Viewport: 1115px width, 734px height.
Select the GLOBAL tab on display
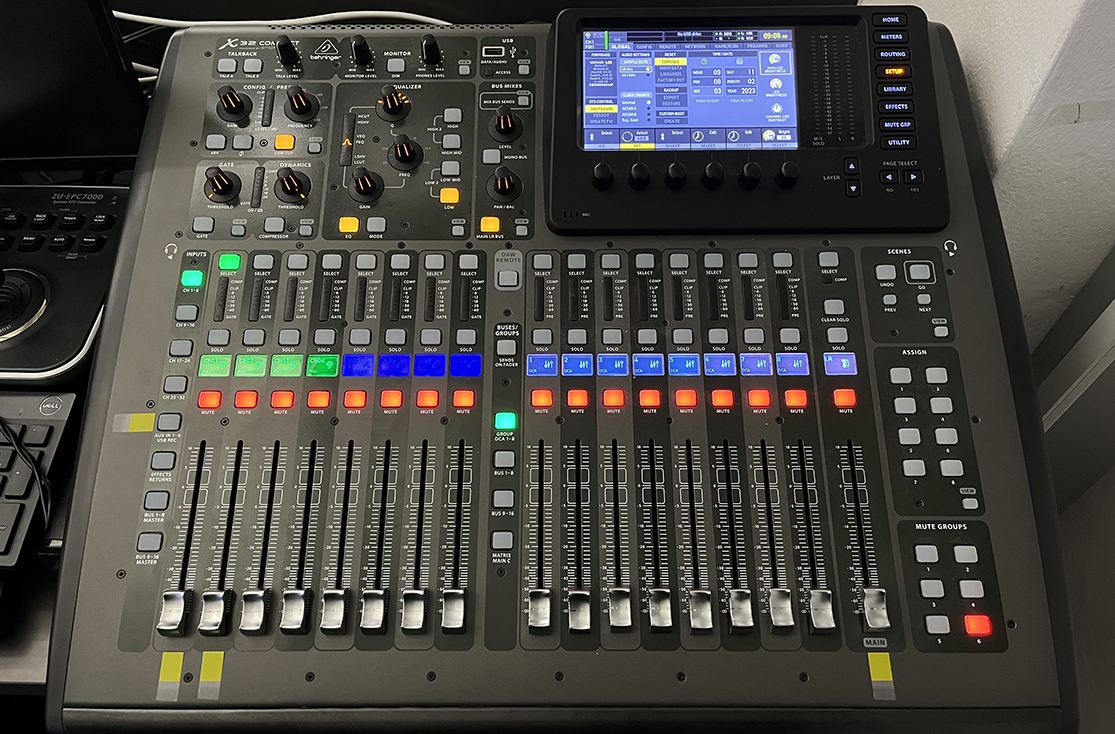coord(620,46)
